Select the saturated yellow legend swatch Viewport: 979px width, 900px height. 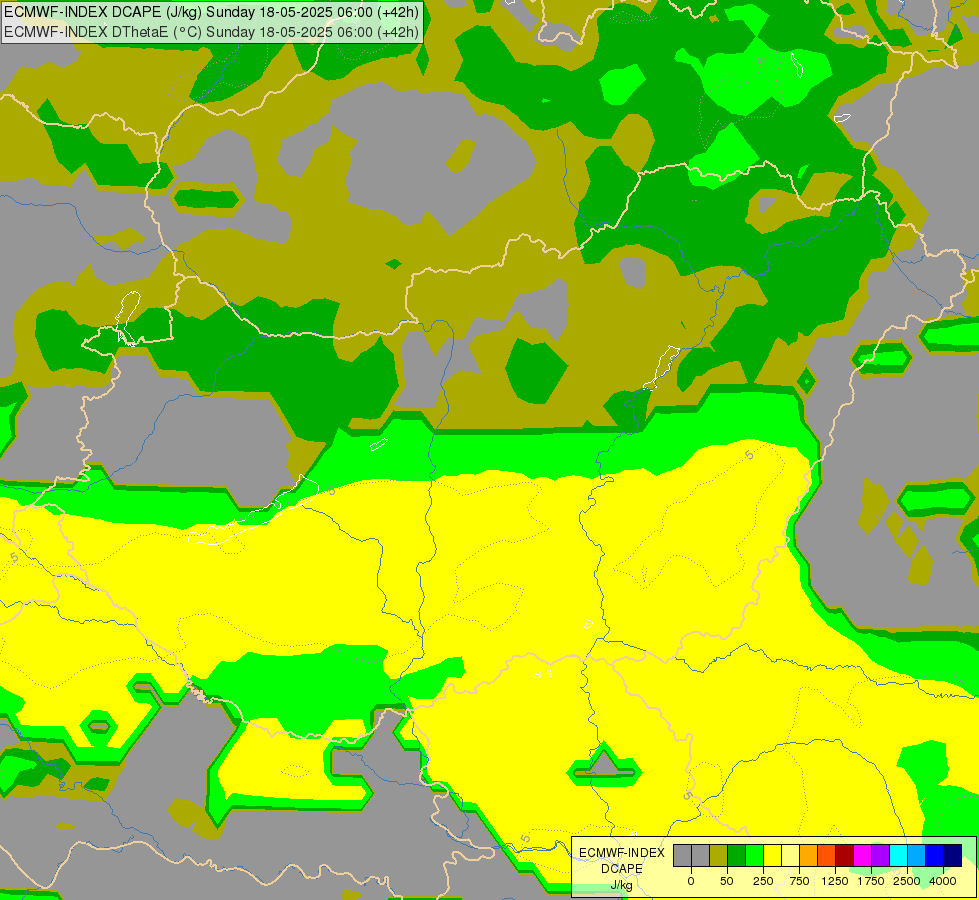coord(772,856)
